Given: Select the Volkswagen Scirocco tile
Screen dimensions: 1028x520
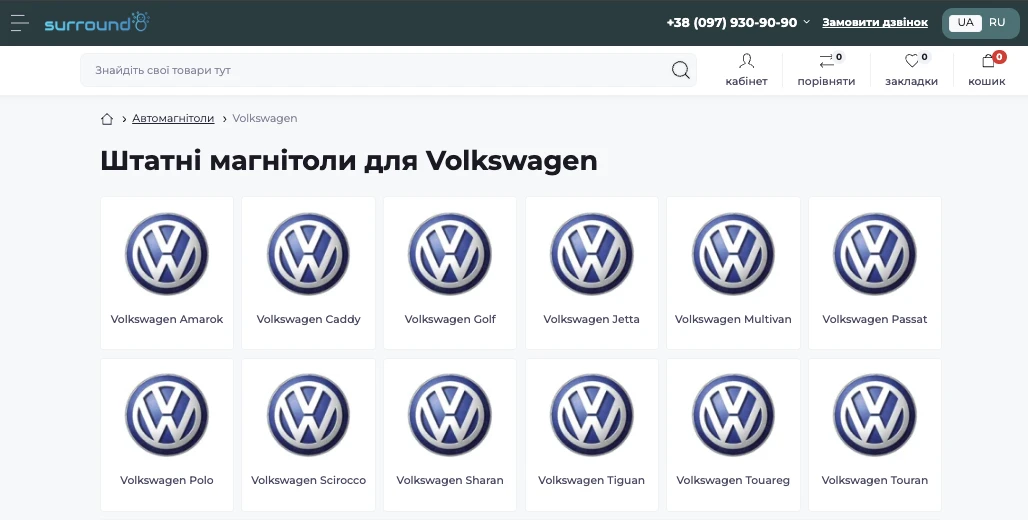Looking at the screenshot, I should coord(308,435).
